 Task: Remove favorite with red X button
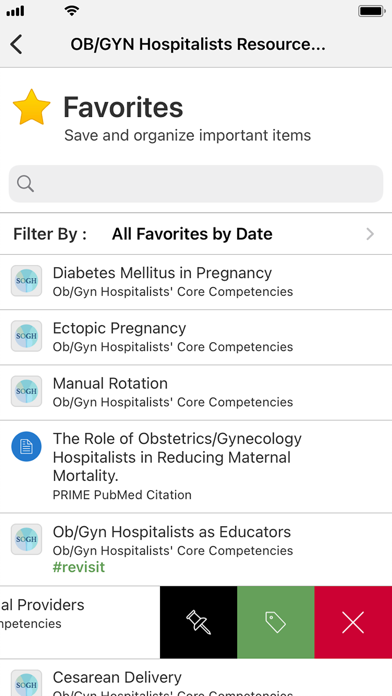[x=353, y=622]
